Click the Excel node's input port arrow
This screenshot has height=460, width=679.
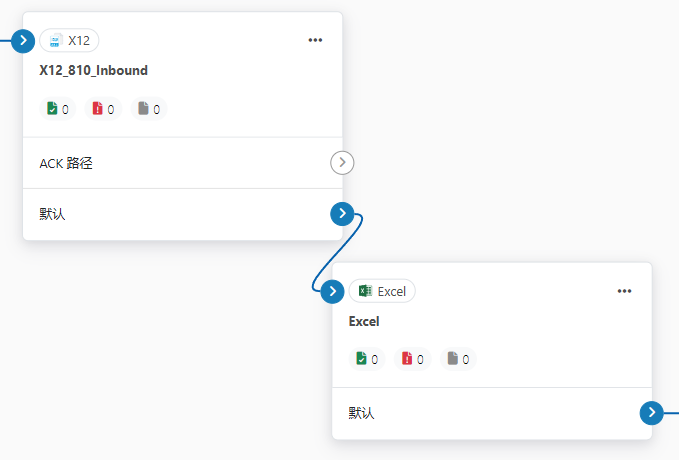(332, 291)
